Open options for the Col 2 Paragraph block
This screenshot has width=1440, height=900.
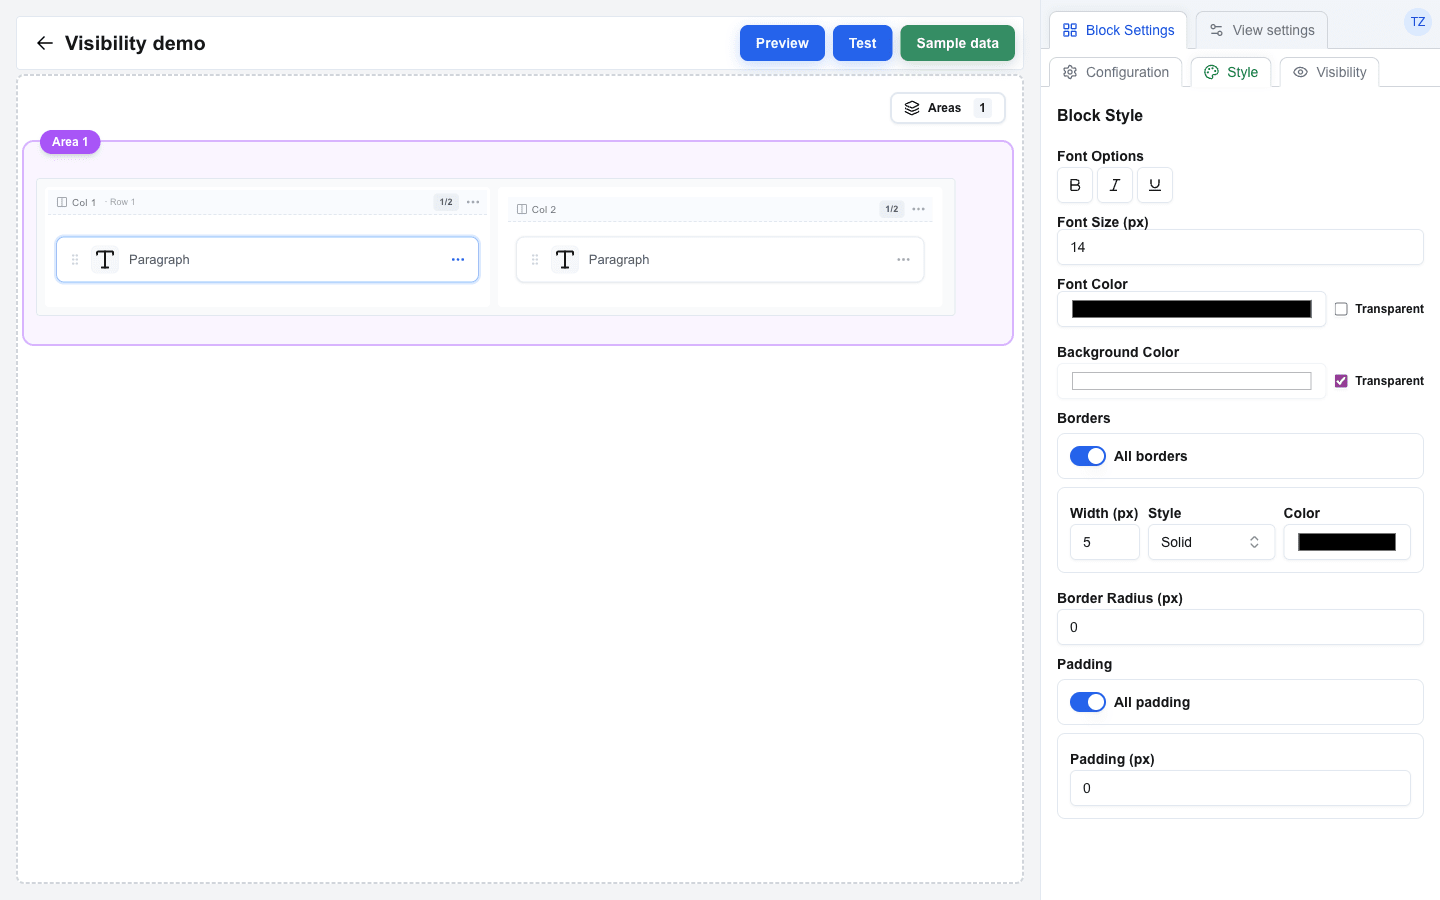(x=903, y=260)
